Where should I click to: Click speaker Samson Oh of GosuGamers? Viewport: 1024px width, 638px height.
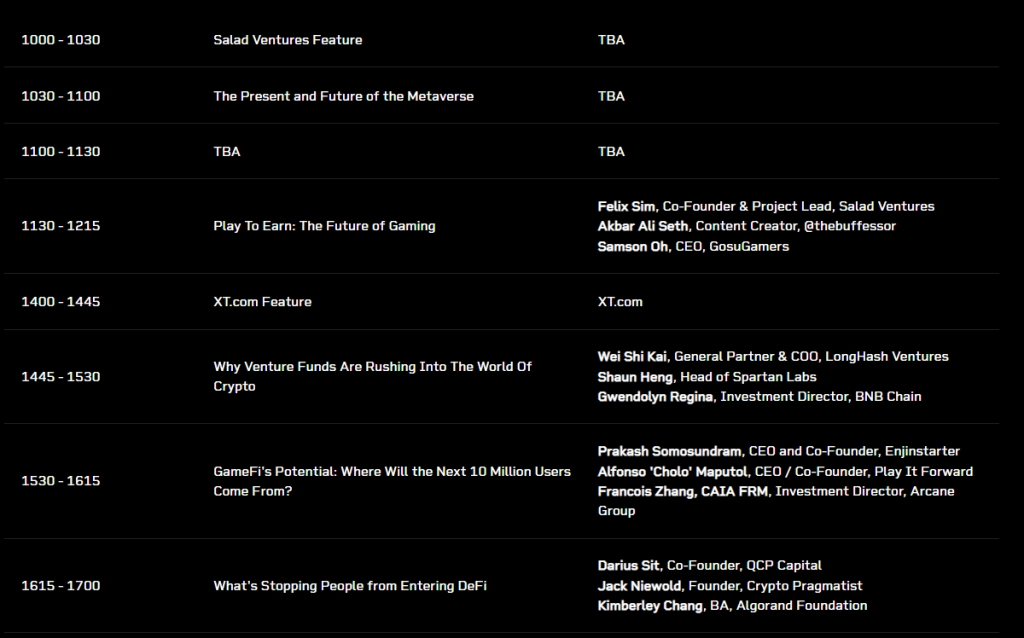pyautogui.click(x=632, y=246)
